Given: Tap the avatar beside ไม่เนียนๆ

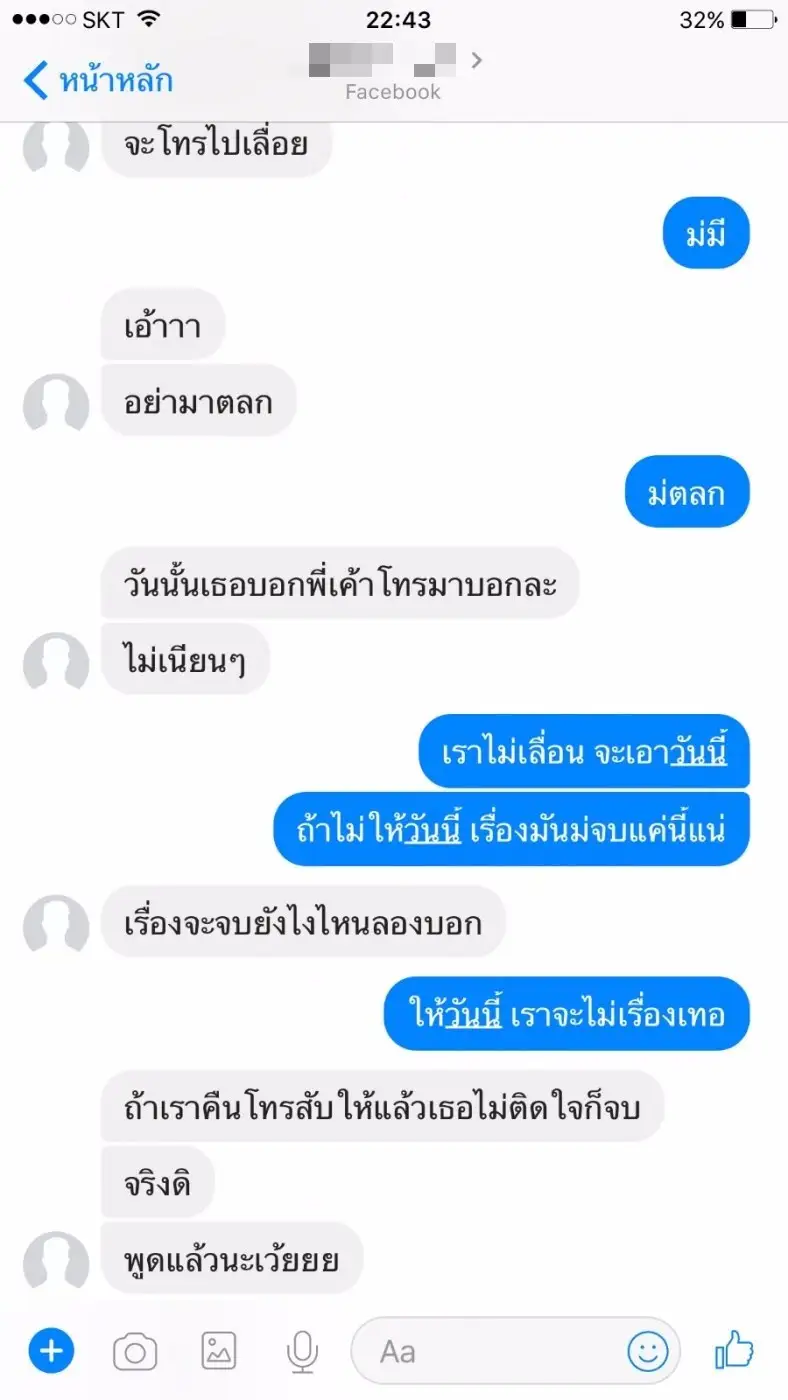Looking at the screenshot, I should point(56,661).
